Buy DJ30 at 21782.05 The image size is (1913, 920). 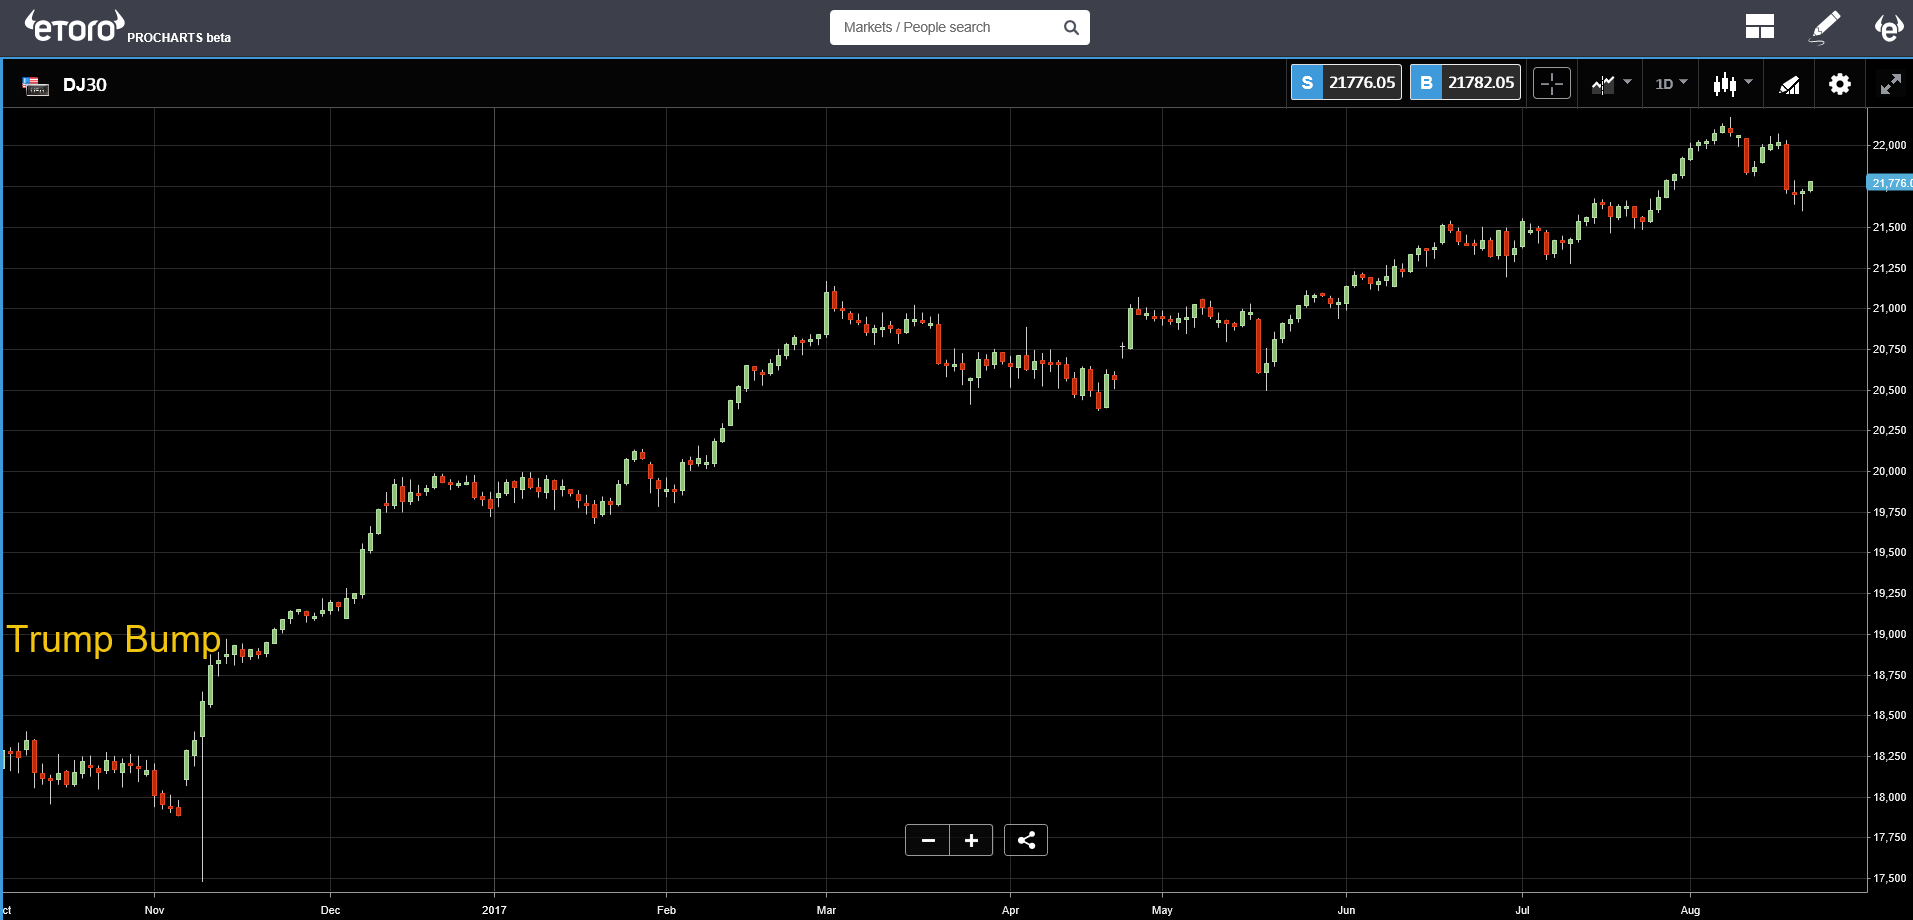point(1465,82)
